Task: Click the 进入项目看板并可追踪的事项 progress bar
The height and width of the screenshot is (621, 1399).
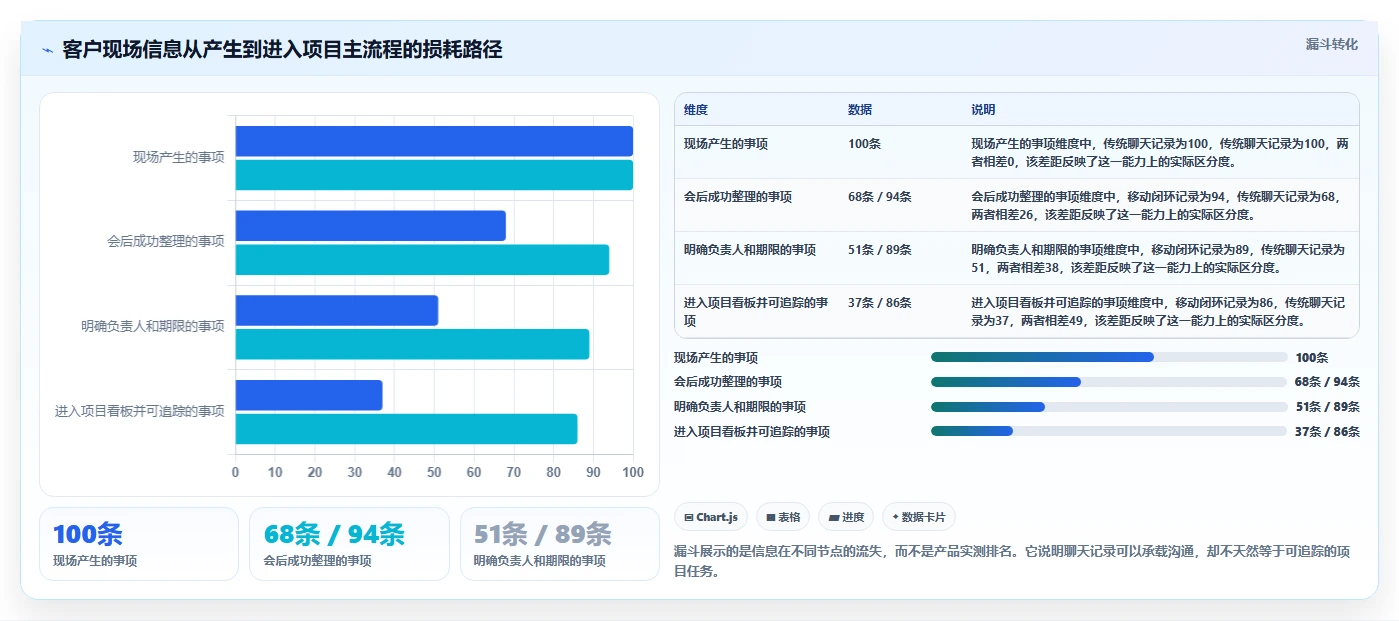Action: pyautogui.click(x=1109, y=431)
